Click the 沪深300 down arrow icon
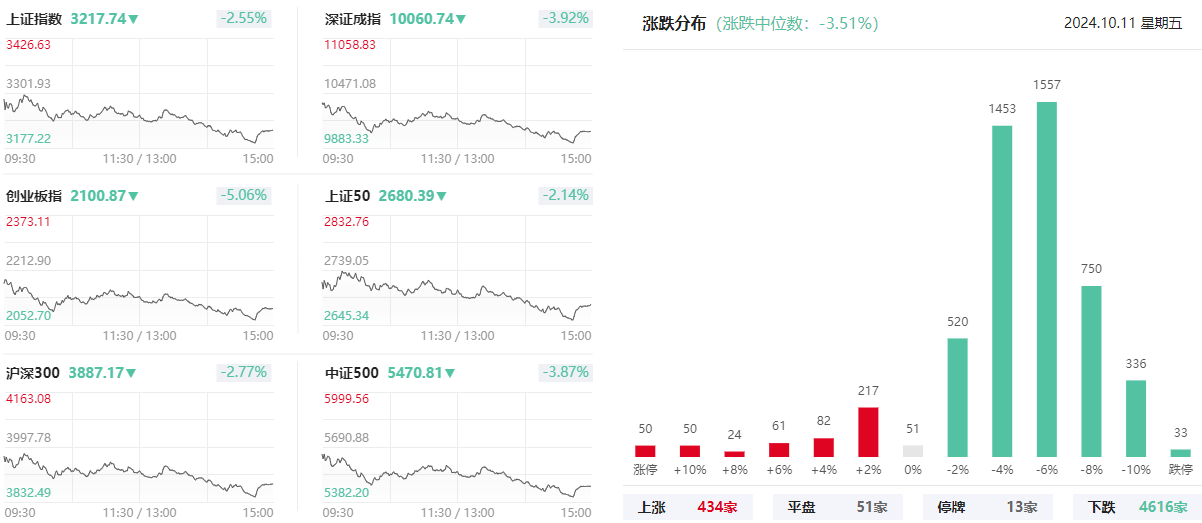 [x=131, y=373]
